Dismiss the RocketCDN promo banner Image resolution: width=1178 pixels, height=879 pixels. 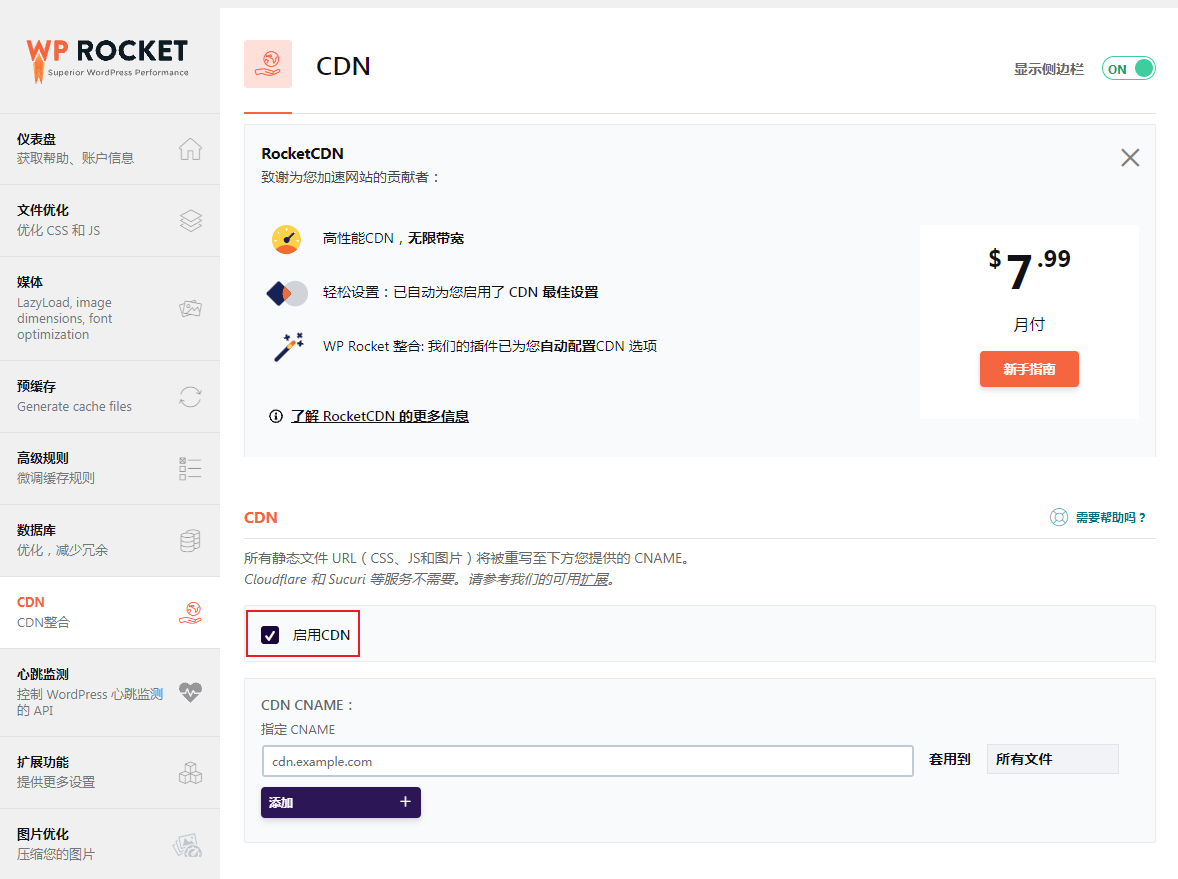coord(1129,158)
